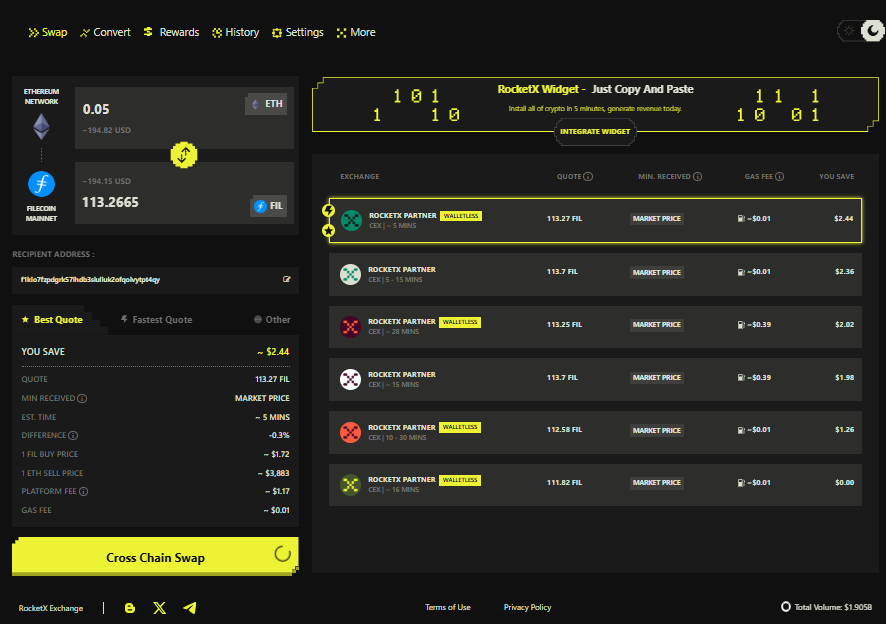Screen dimensions: 886x624
Task: Click the yellow coin icon next to RocketX Exchange
Action: click(130, 607)
